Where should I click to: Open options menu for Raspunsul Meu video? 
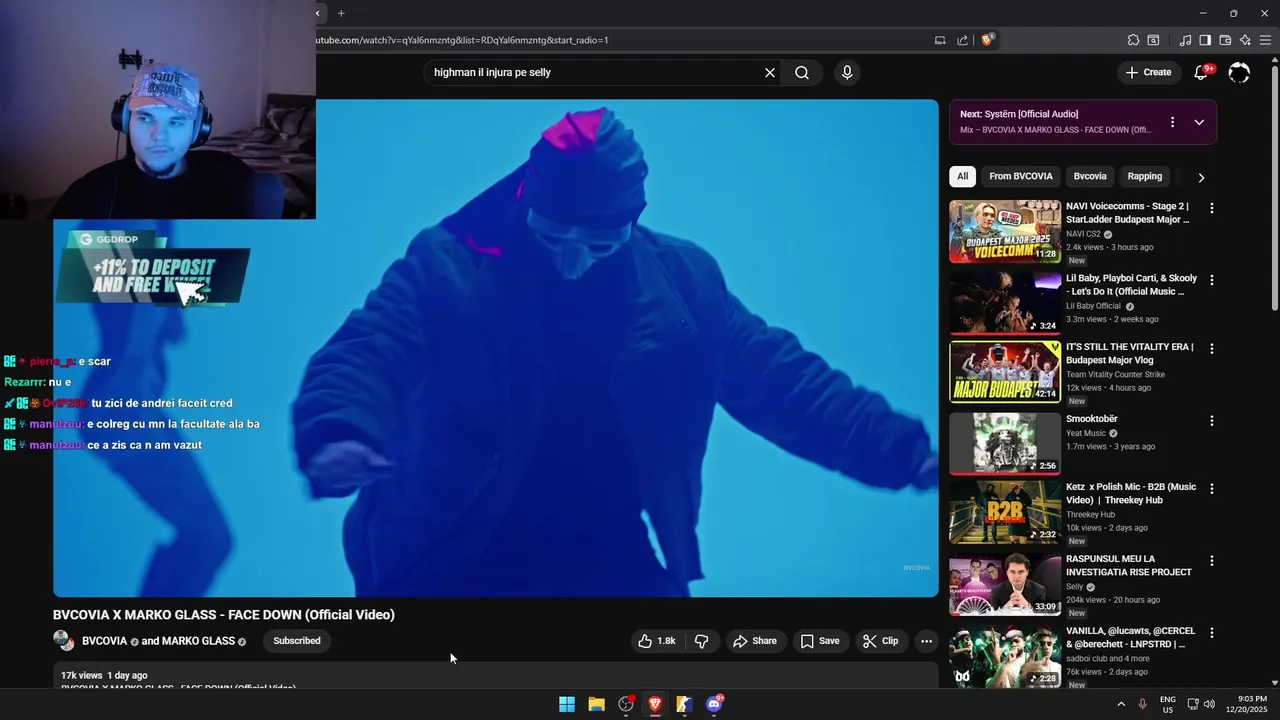coord(1211,561)
